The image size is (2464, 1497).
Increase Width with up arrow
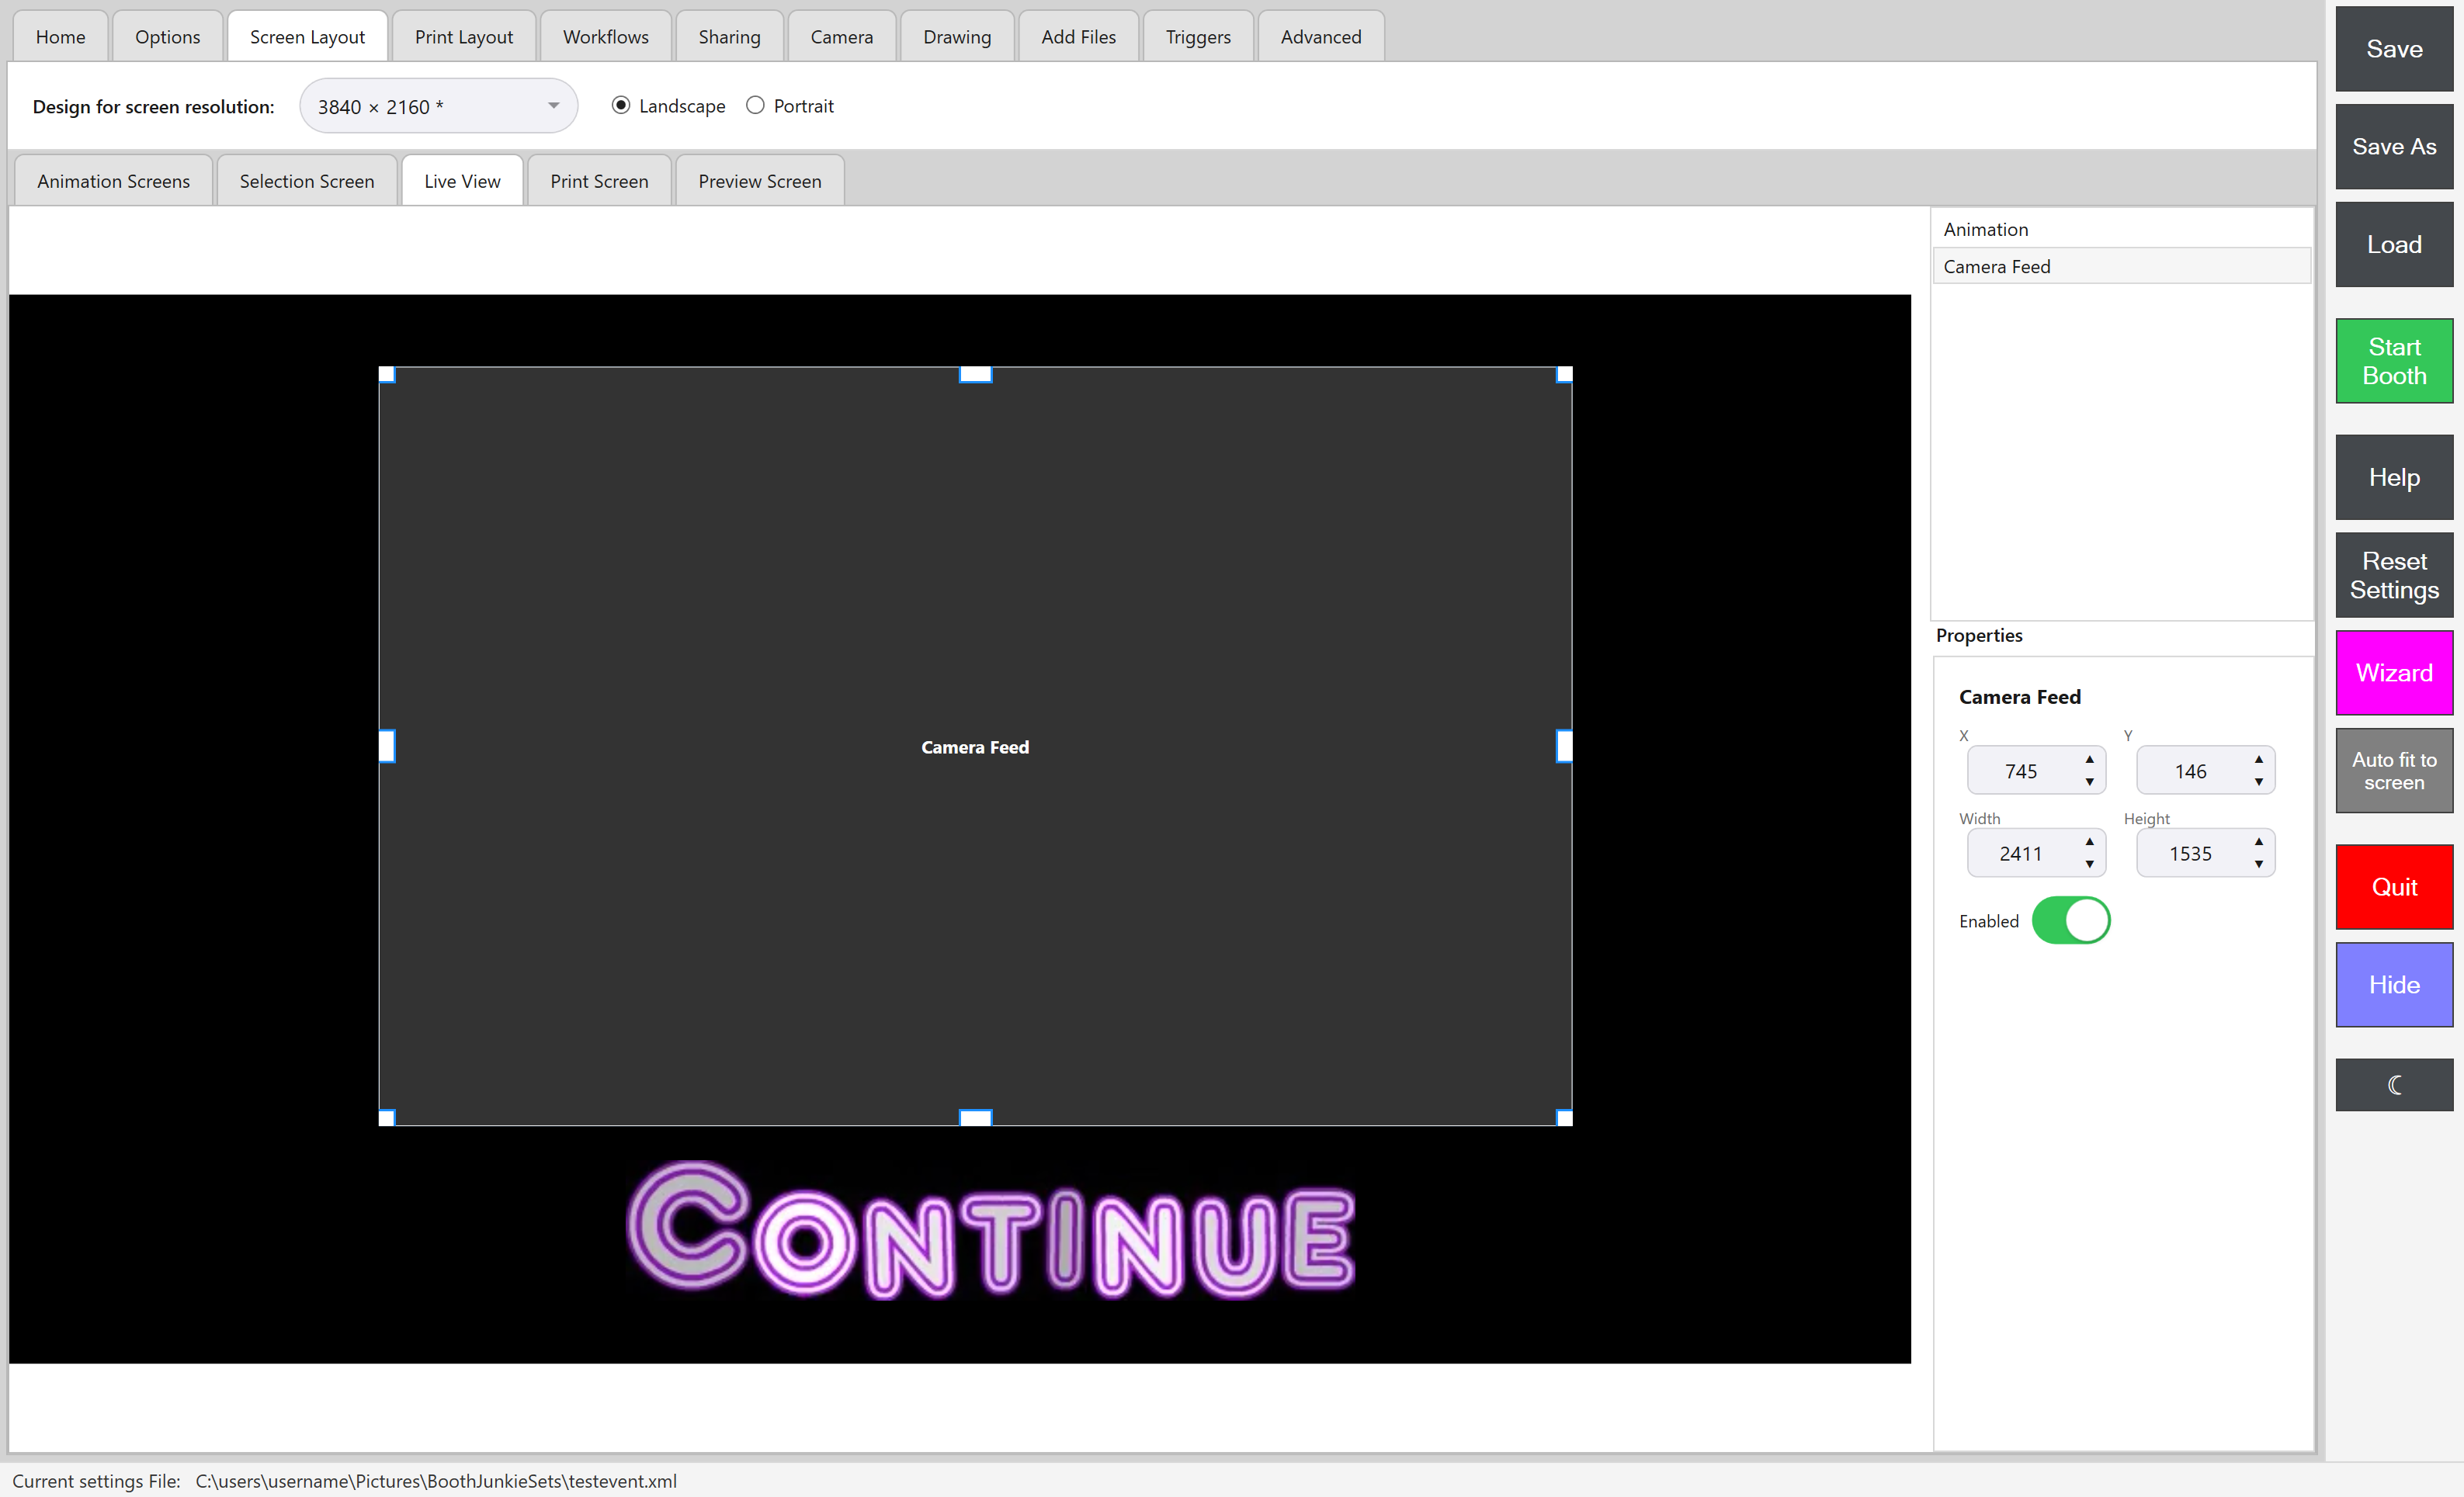tap(2089, 841)
